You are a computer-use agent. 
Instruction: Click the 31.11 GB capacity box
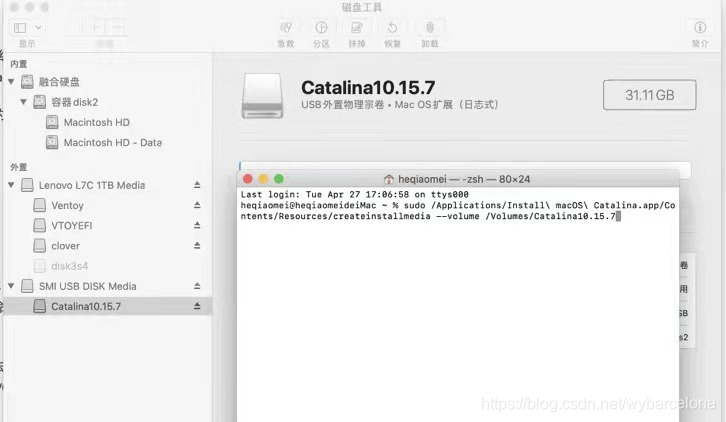click(649, 95)
